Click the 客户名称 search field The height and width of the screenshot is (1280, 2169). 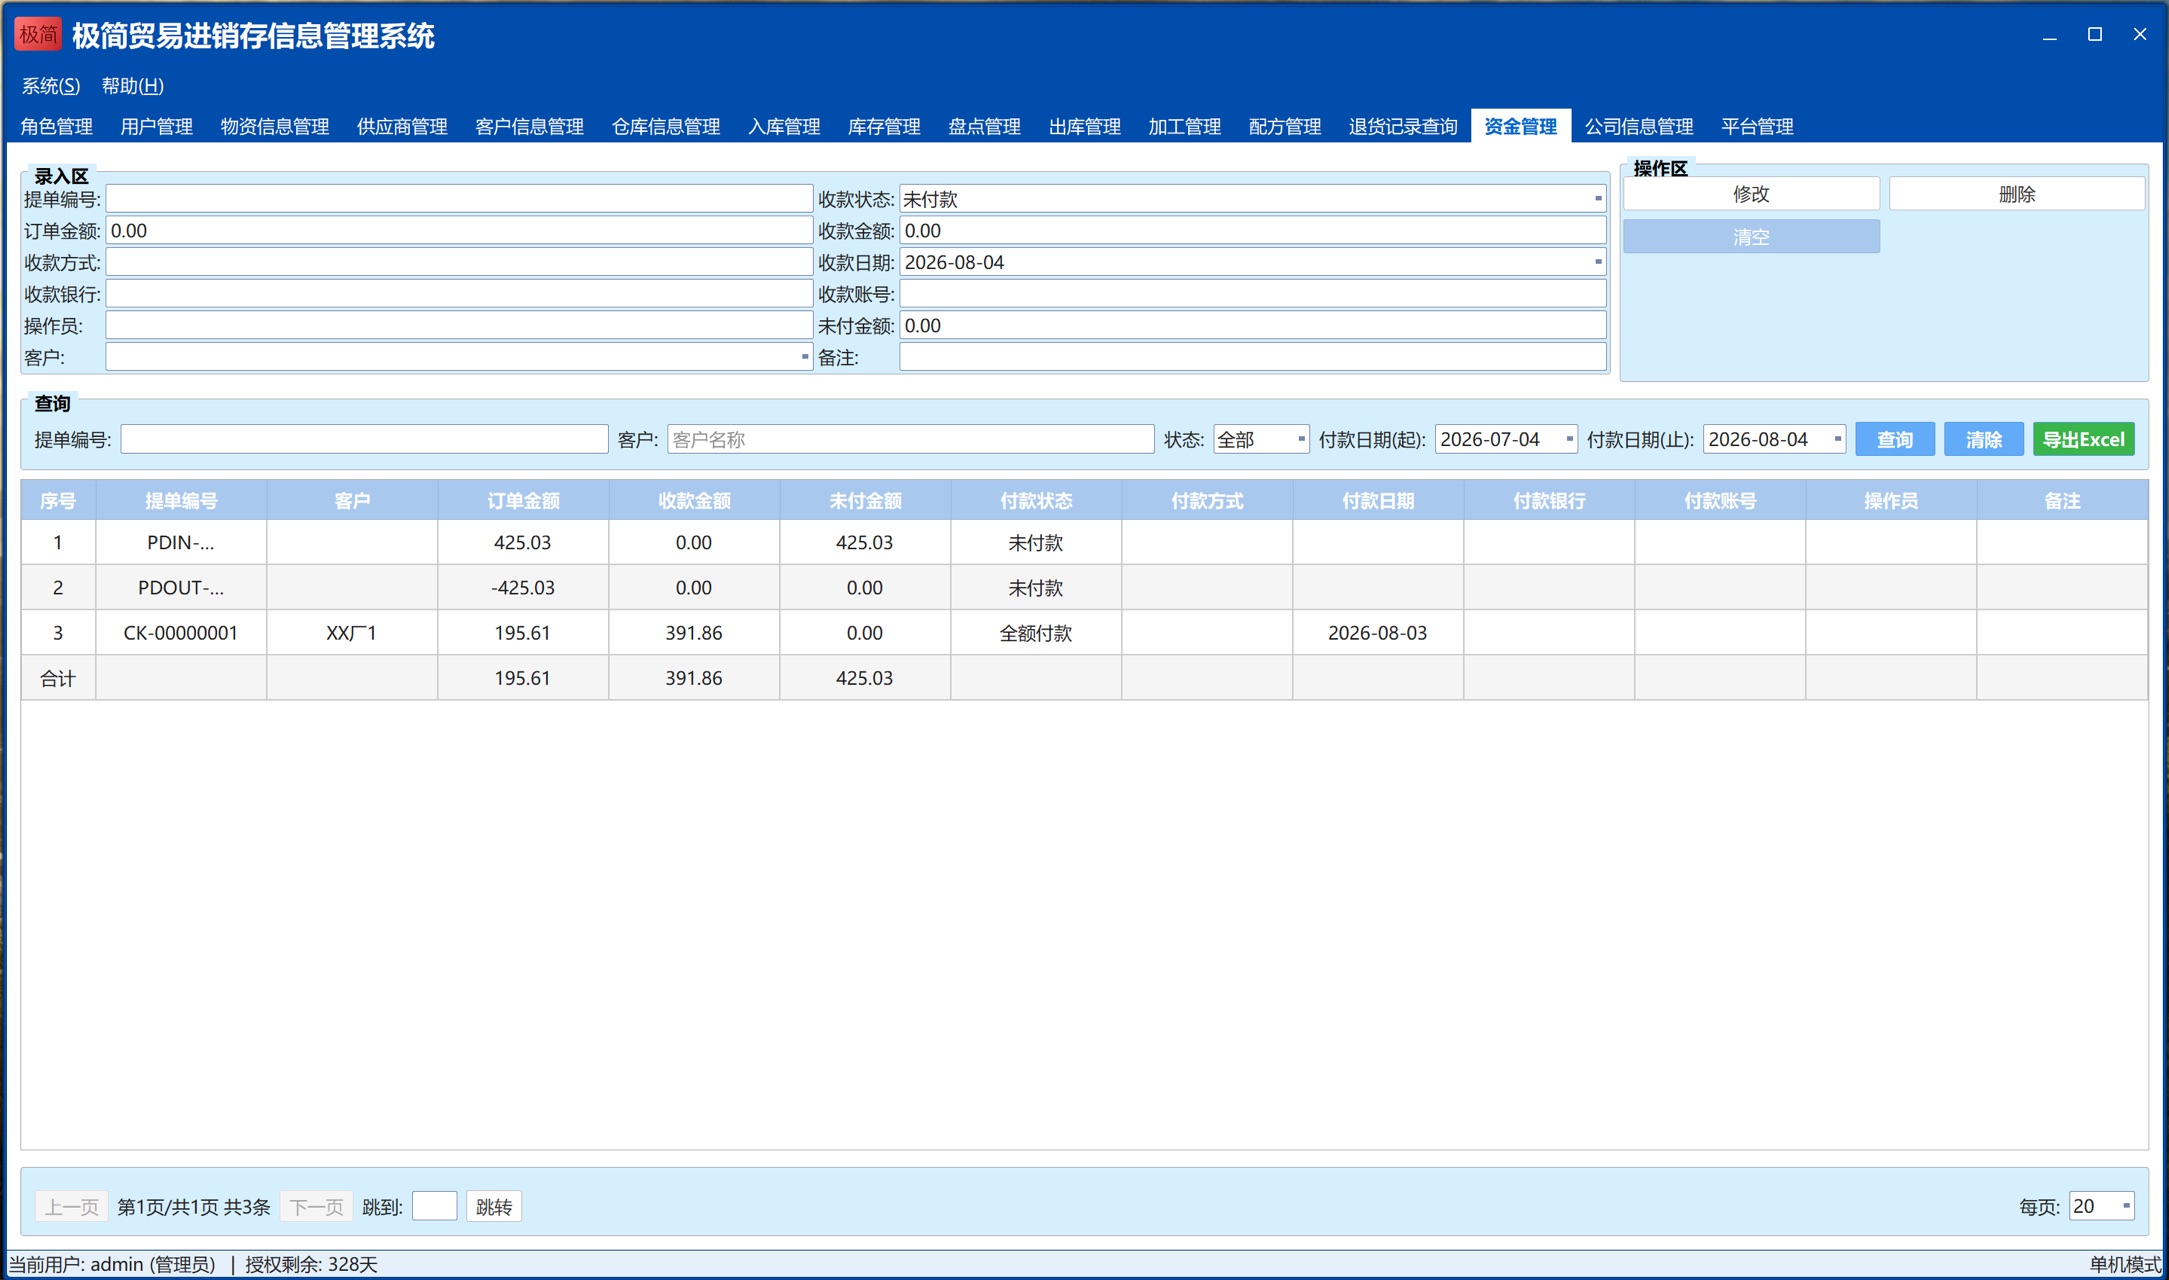(910, 439)
